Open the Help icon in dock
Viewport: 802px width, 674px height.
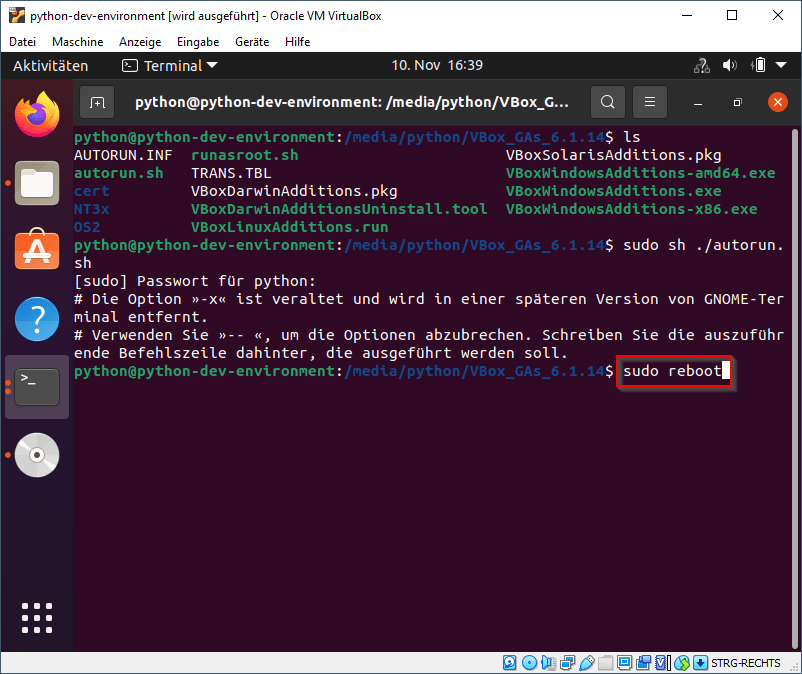37,319
